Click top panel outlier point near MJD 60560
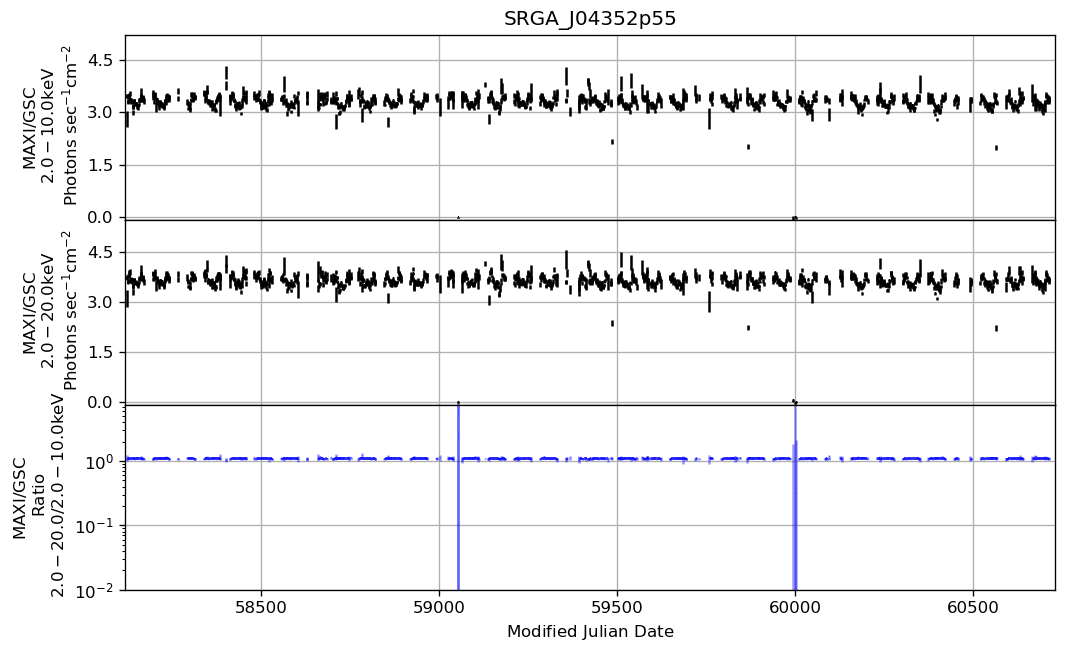 [996, 147]
